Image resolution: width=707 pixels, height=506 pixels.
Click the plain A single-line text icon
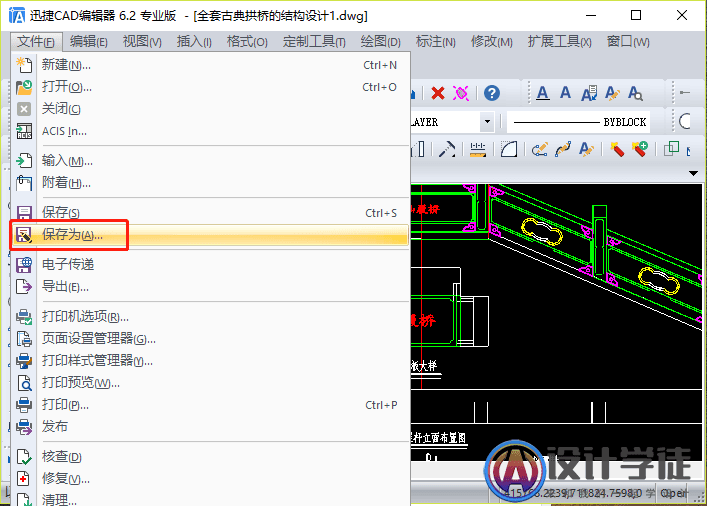pyautogui.click(x=565, y=93)
